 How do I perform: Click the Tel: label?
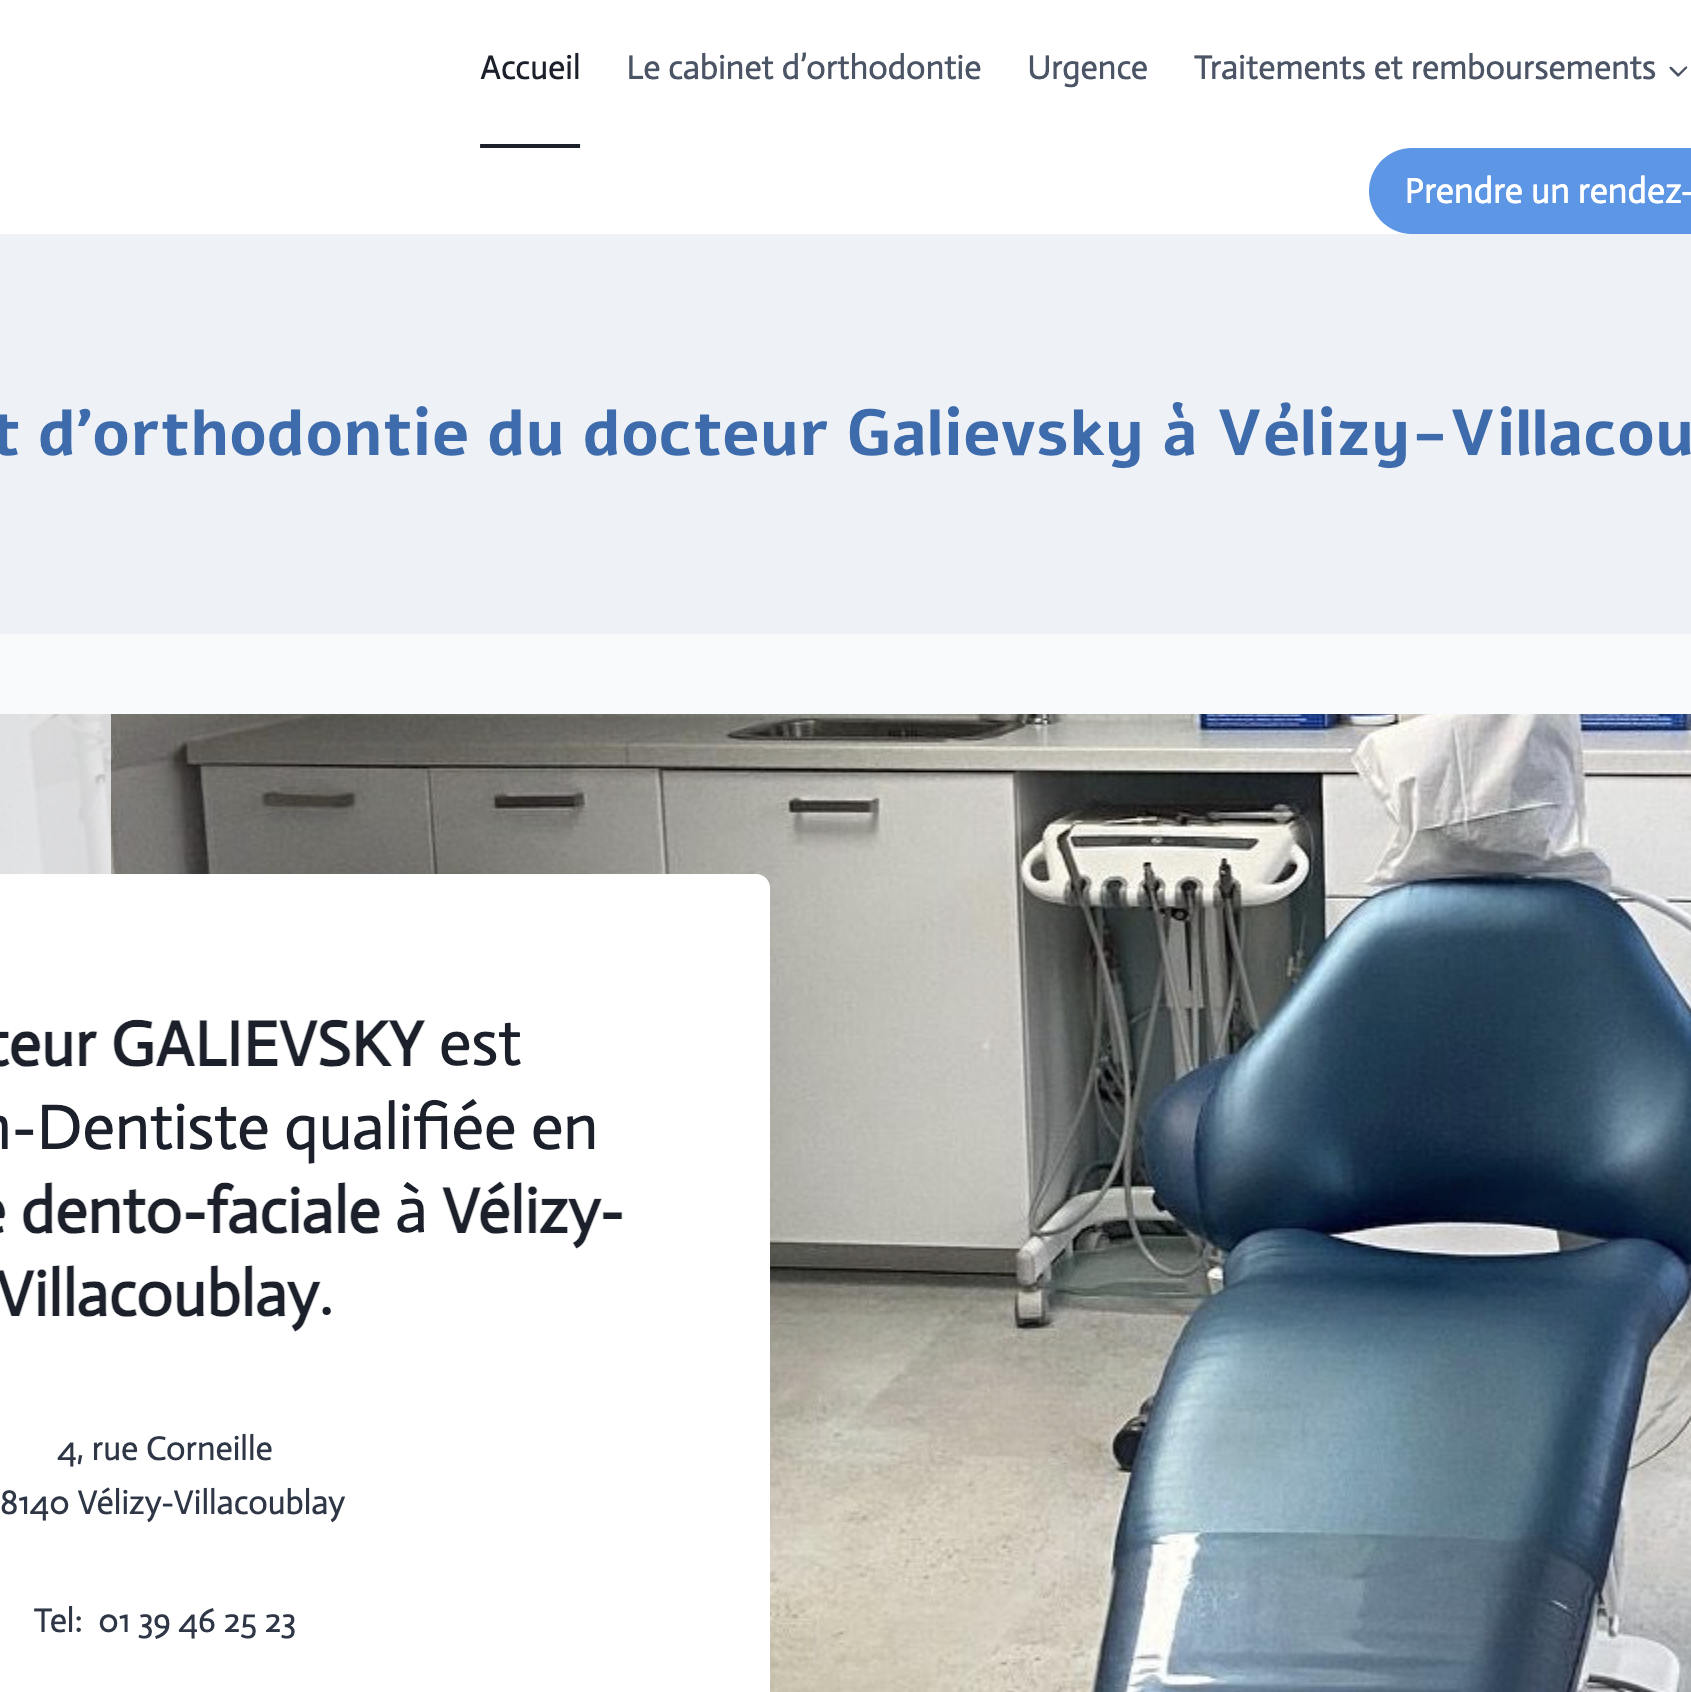[58, 1621]
